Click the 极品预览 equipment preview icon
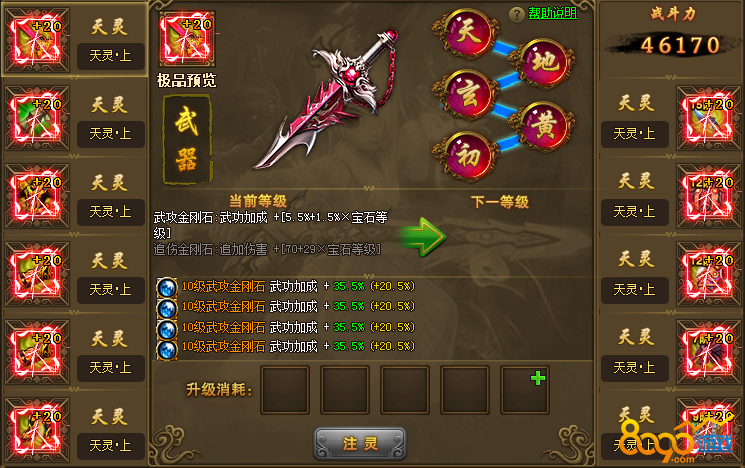 point(187,38)
